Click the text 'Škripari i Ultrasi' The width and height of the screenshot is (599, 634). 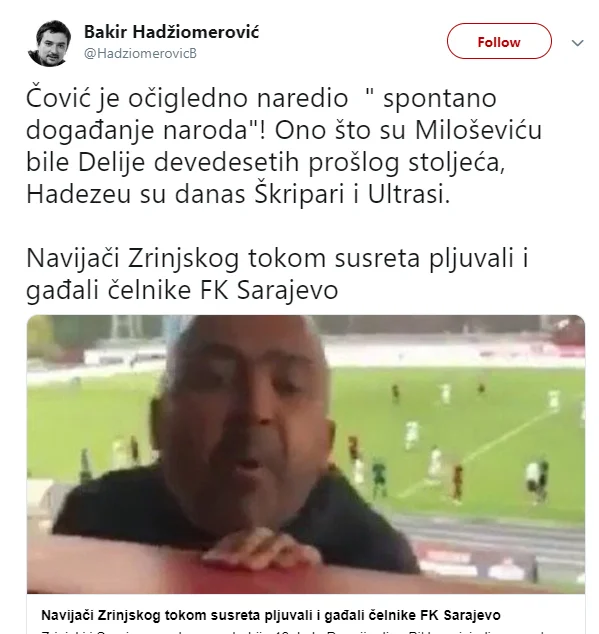tap(352, 194)
